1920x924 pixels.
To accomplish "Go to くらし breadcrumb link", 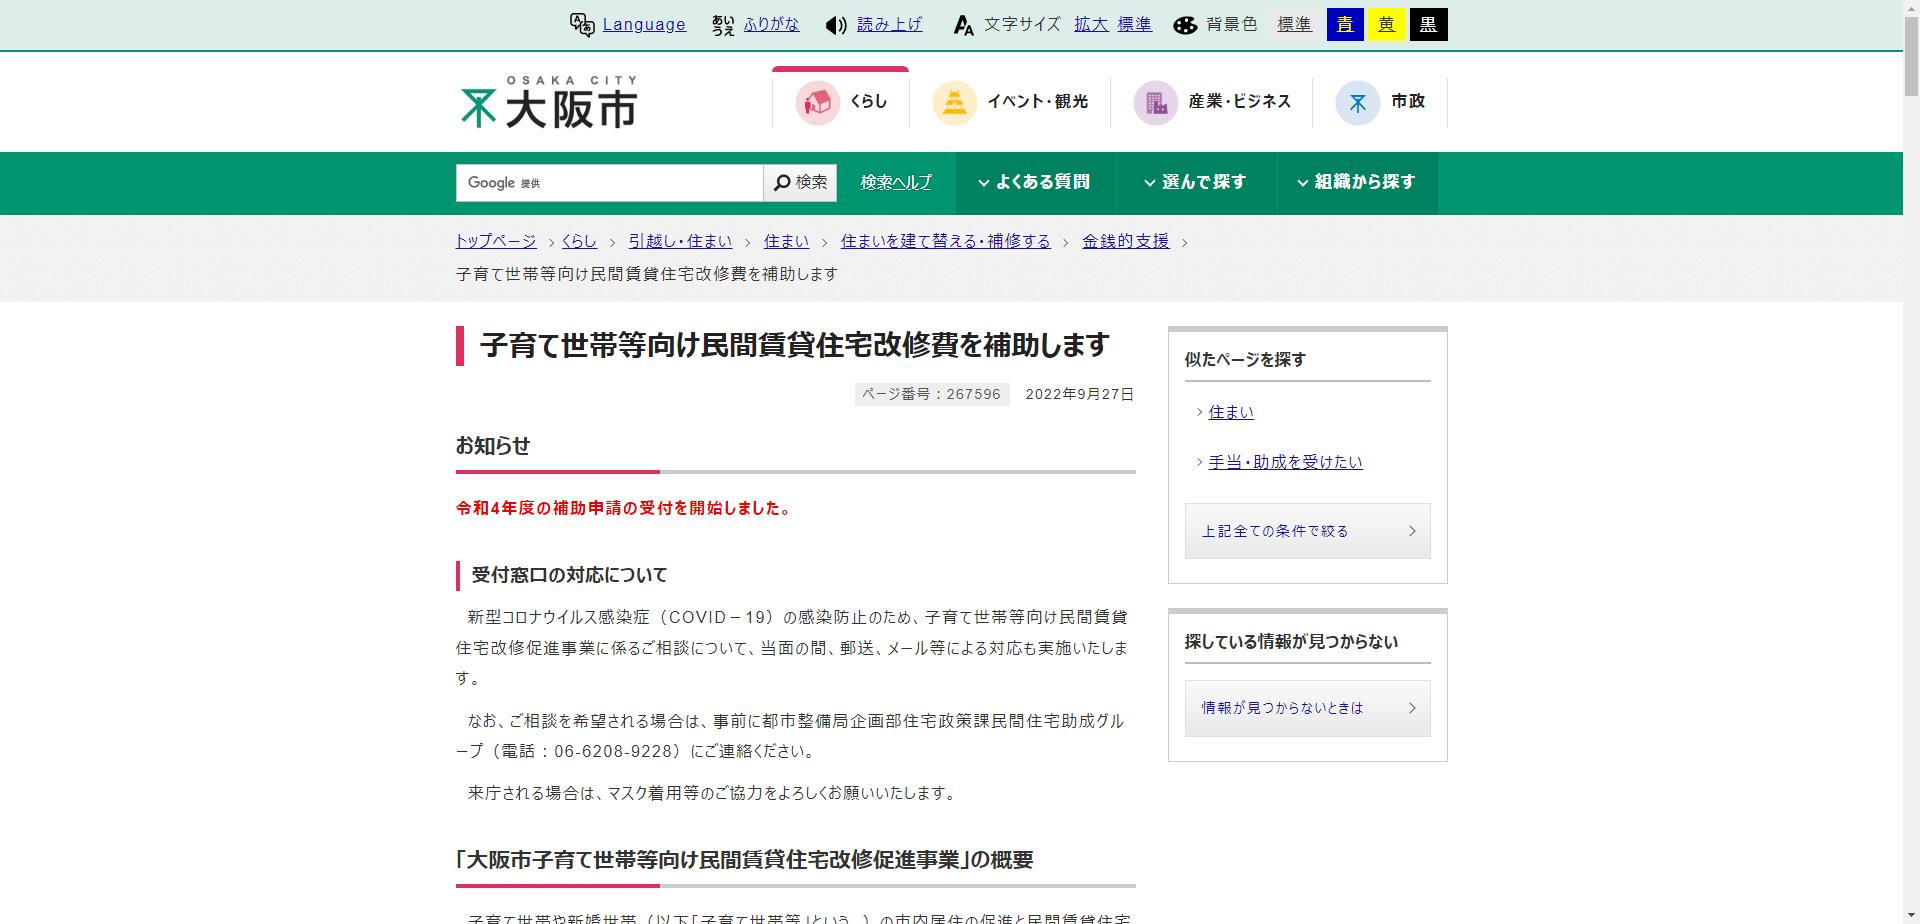I will tap(579, 241).
